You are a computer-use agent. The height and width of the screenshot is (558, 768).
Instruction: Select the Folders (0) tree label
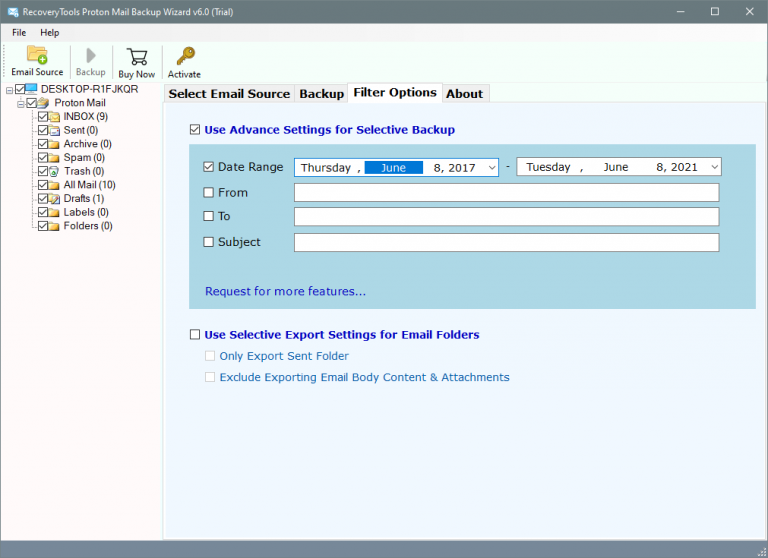tap(88, 226)
